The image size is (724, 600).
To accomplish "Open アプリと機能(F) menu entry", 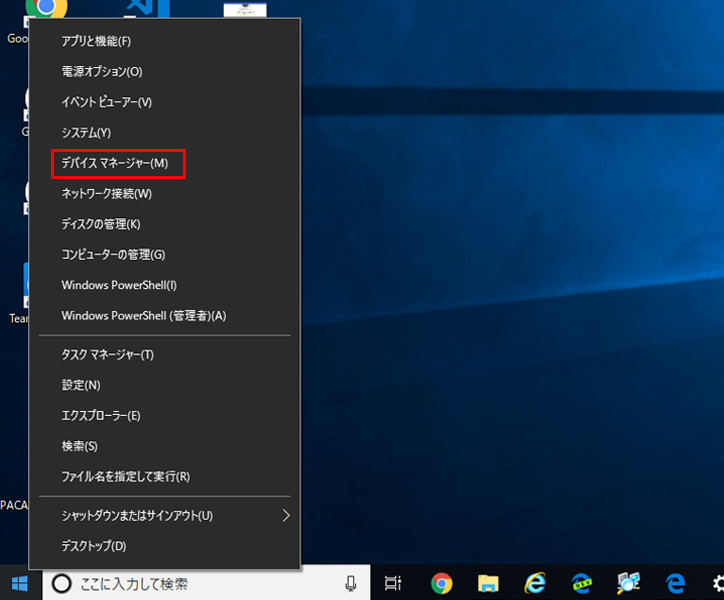I will click(96, 41).
